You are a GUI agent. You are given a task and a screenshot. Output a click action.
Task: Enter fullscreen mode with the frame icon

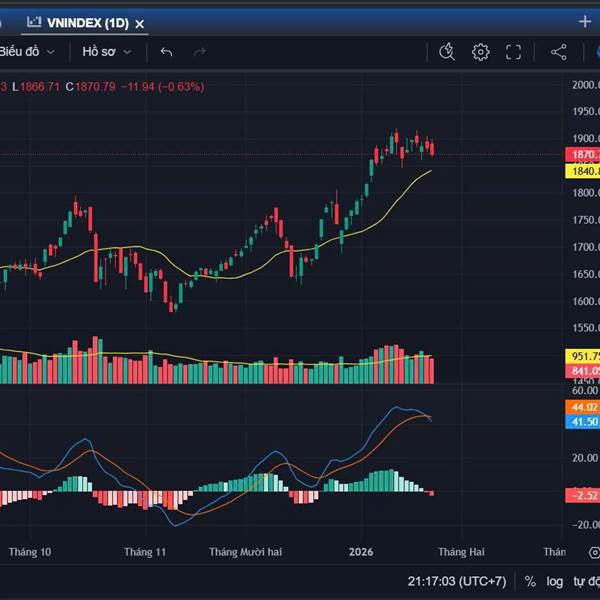pyautogui.click(x=514, y=52)
